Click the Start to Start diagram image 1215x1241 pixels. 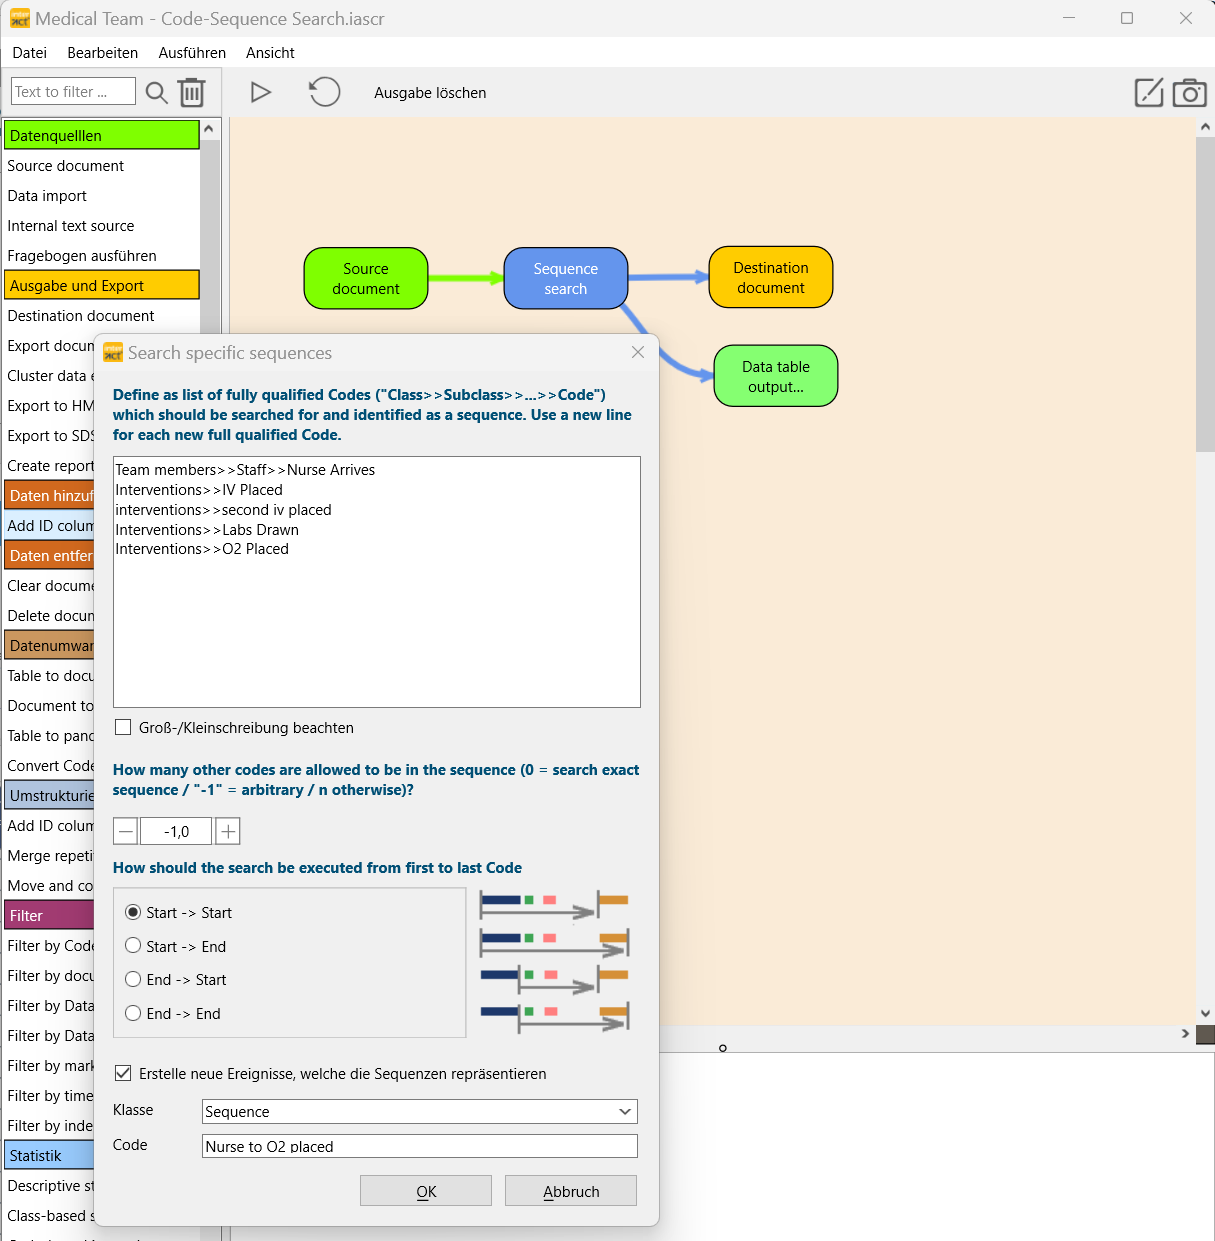pos(554,905)
